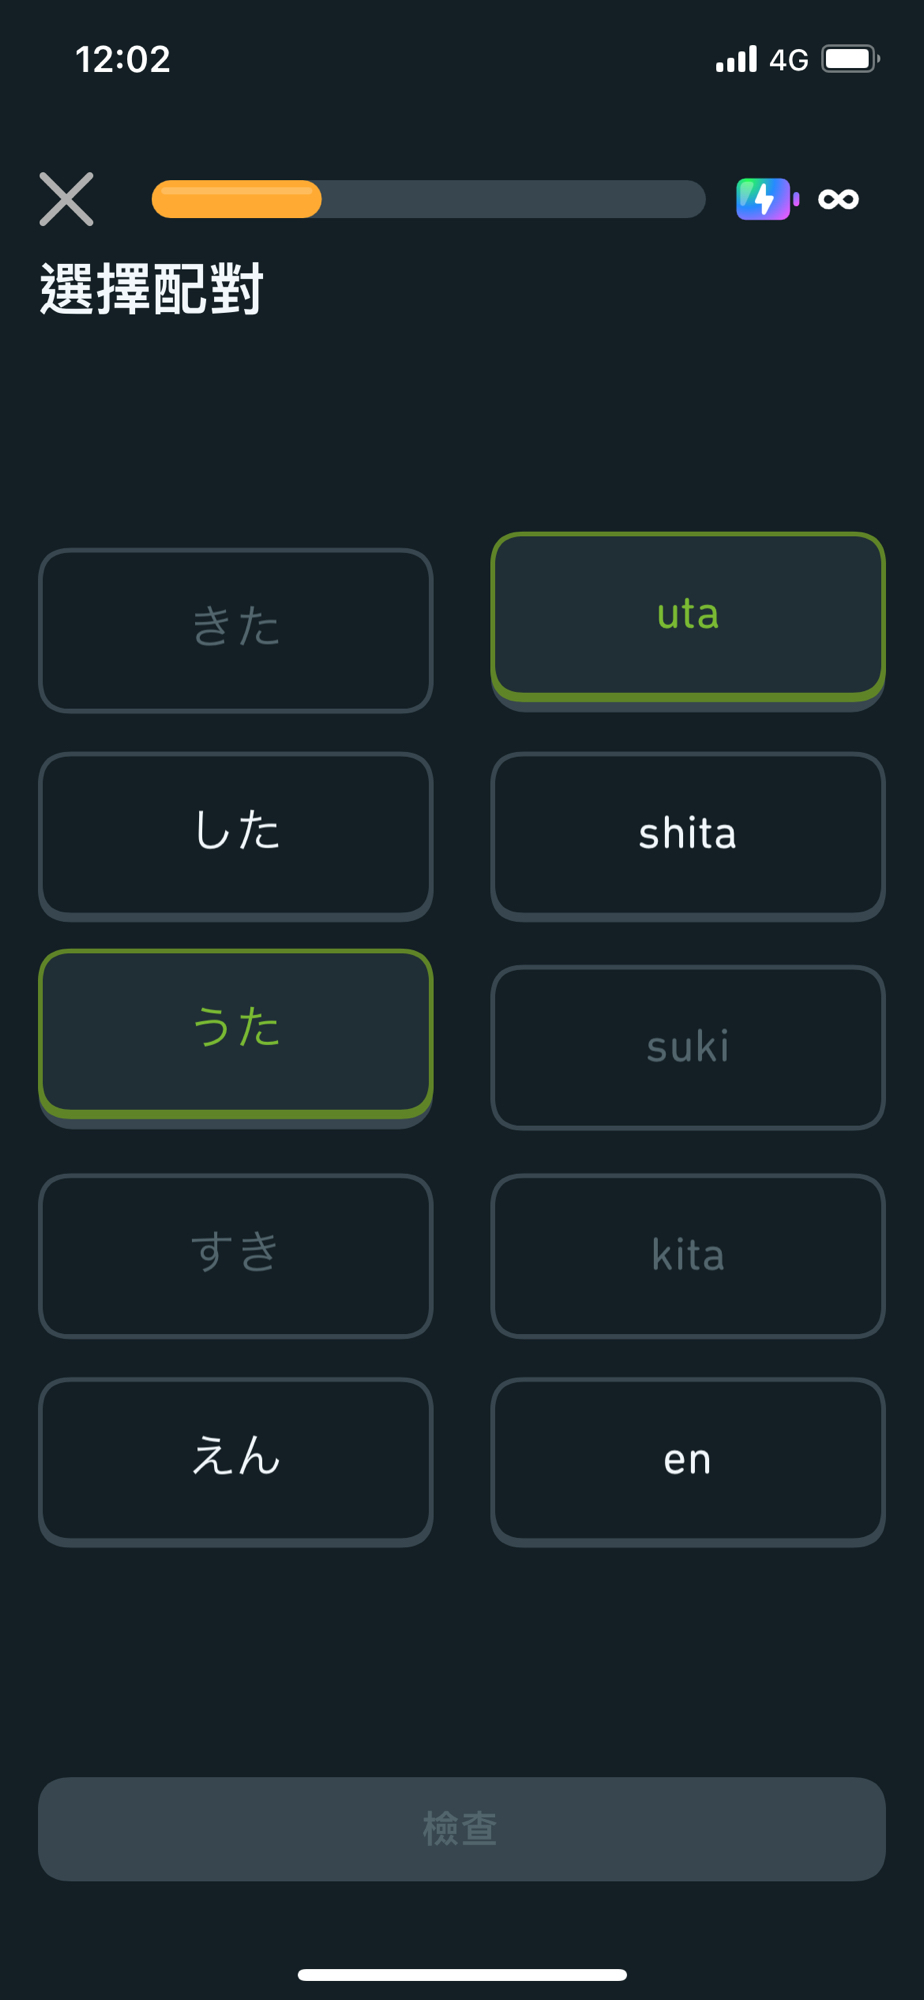Tap the cellular signal bars icon
924x2000 pixels.
[x=736, y=60]
